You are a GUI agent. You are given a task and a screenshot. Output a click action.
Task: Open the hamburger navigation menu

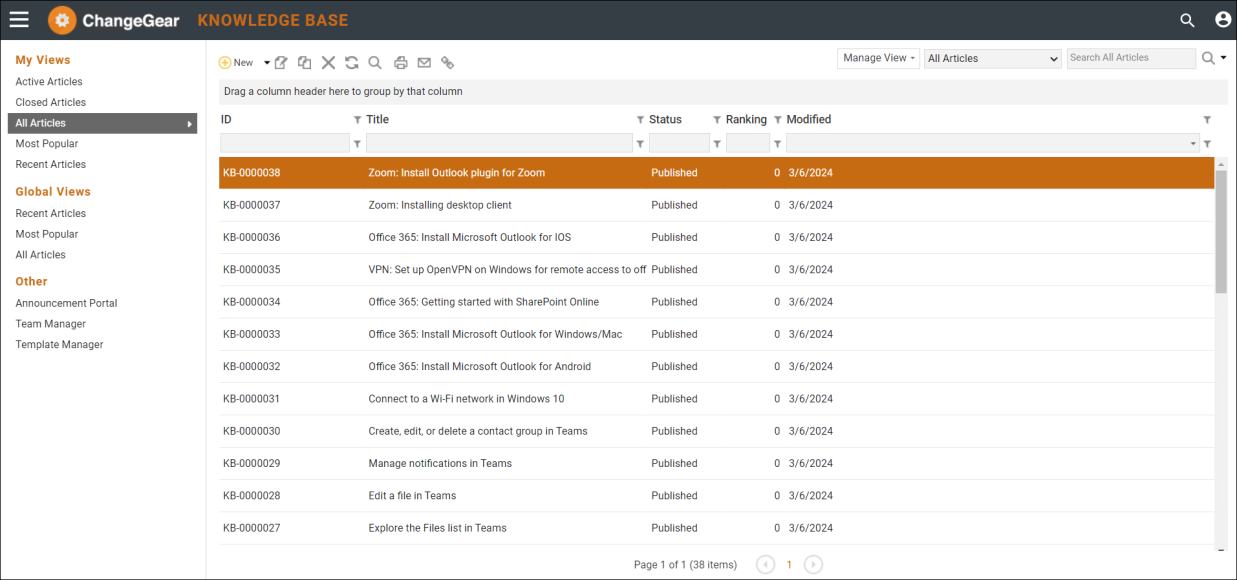(x=19, y=19)
